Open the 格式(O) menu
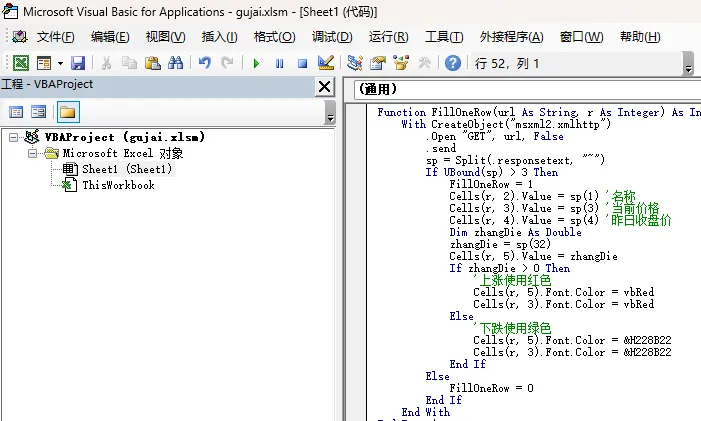The height and width of the screenshot is (421, 701). 274,37
